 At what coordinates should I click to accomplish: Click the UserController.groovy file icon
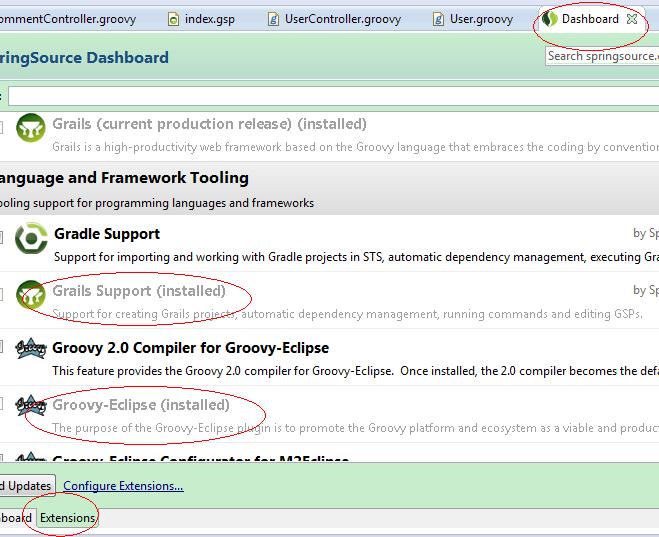tap(273, 19)
